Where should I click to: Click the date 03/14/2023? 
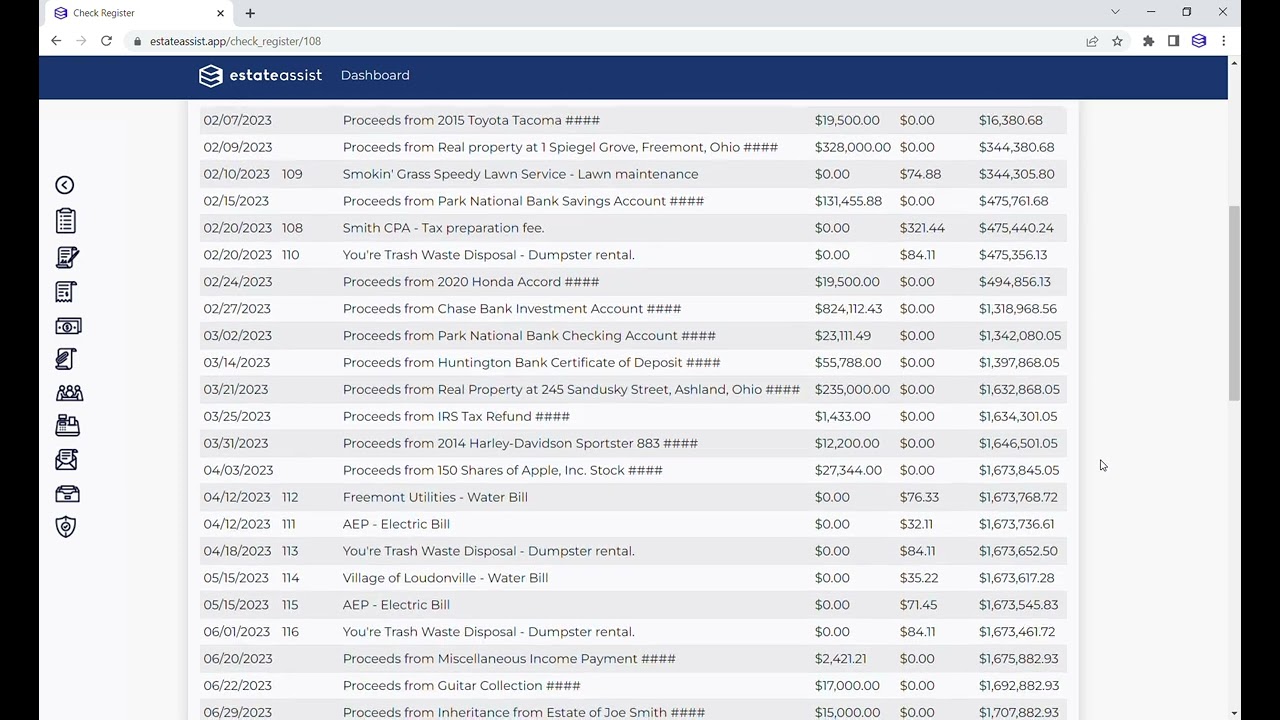(237, 363)
